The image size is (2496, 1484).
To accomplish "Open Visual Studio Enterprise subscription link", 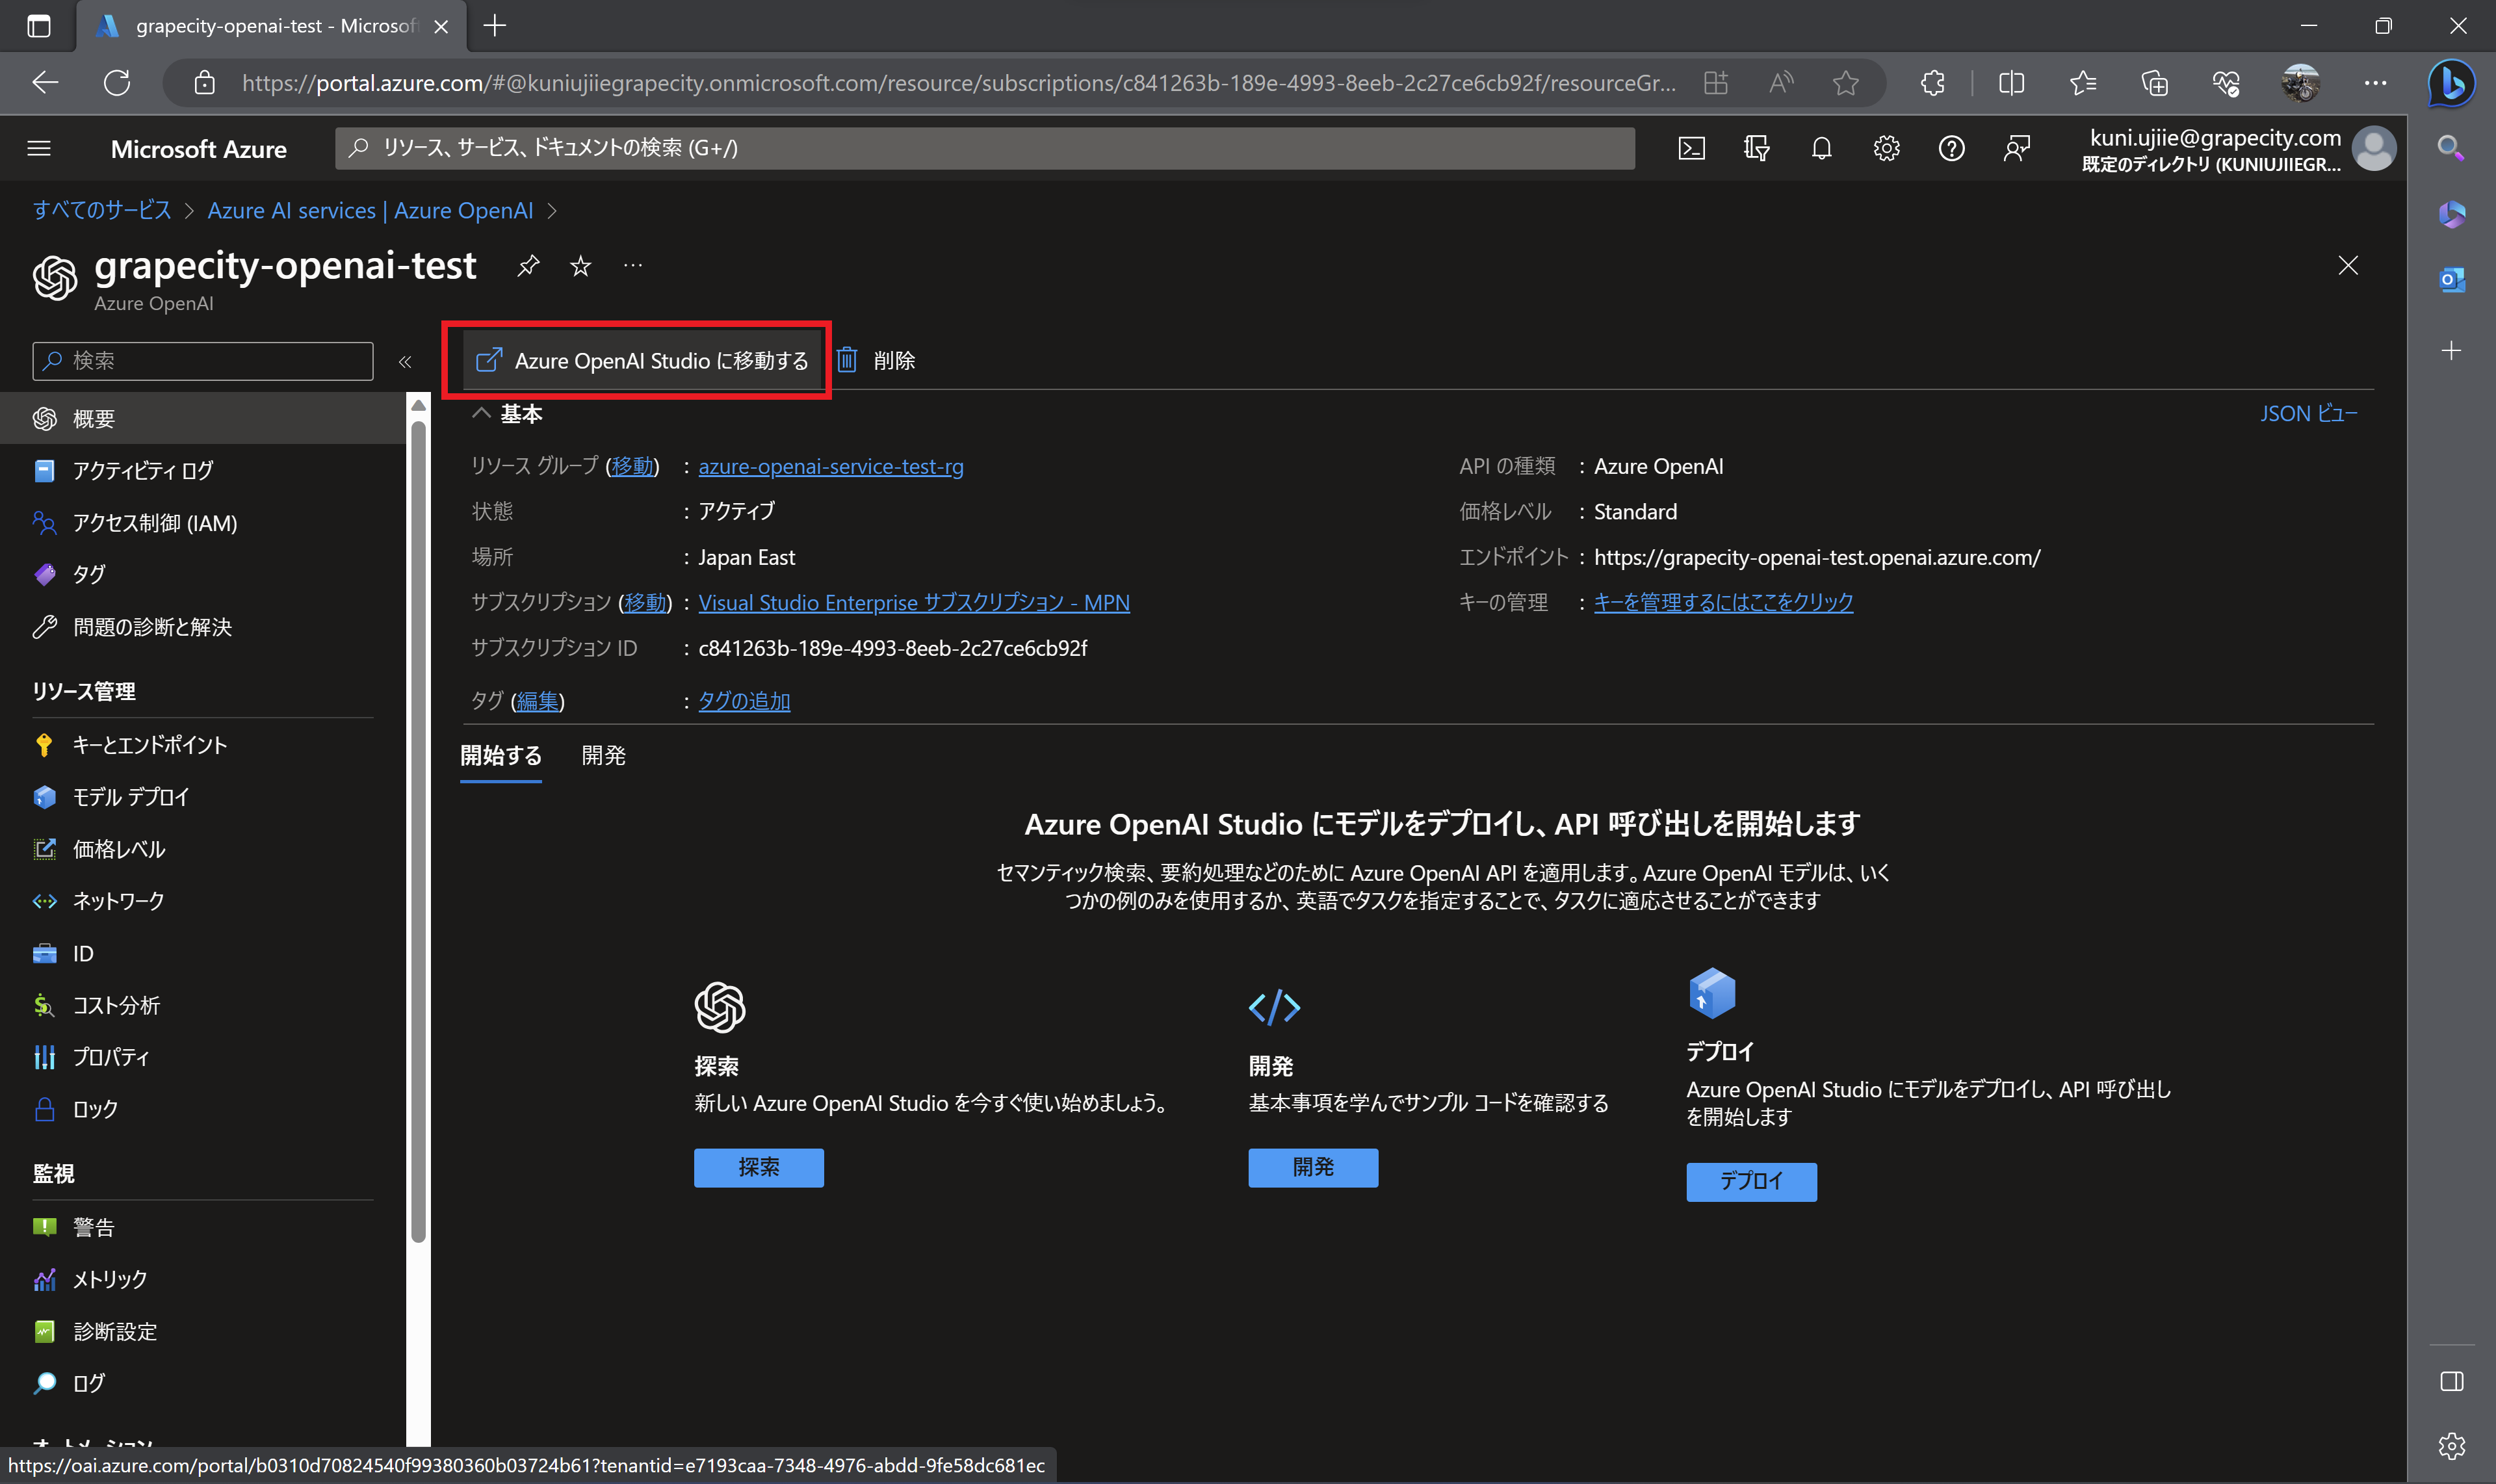I will click(914, 602).
